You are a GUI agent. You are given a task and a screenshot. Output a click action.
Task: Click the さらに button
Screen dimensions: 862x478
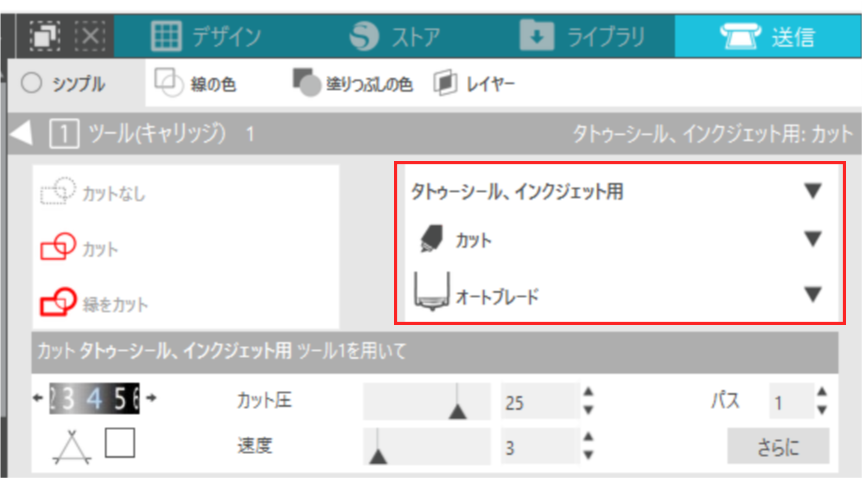click(x=778, y=447)
